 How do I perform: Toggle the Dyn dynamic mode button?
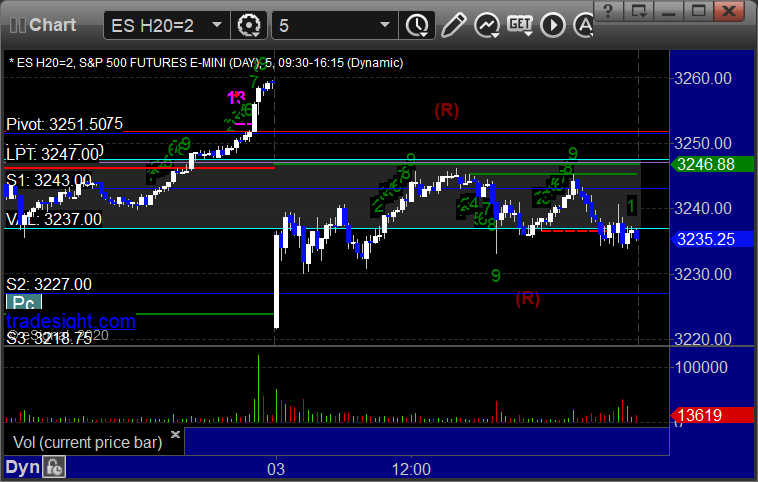[x=23, y=467]
